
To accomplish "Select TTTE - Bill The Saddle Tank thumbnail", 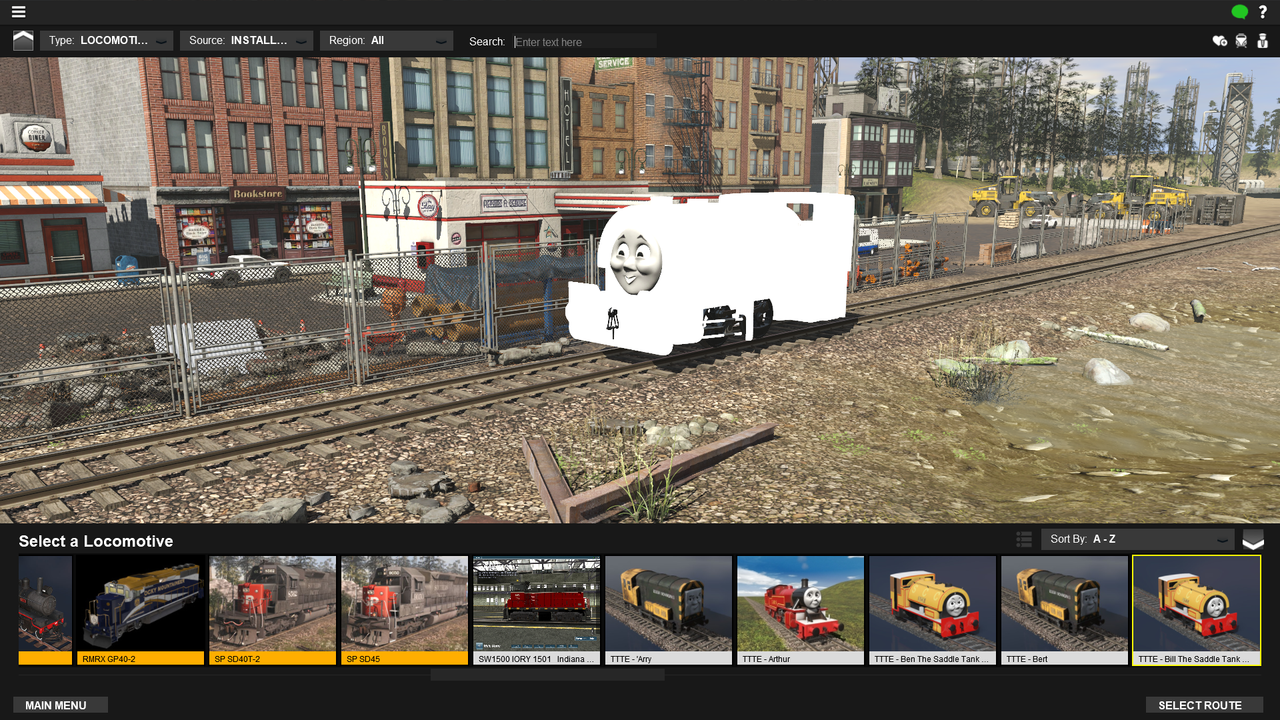I will 1196,611.
